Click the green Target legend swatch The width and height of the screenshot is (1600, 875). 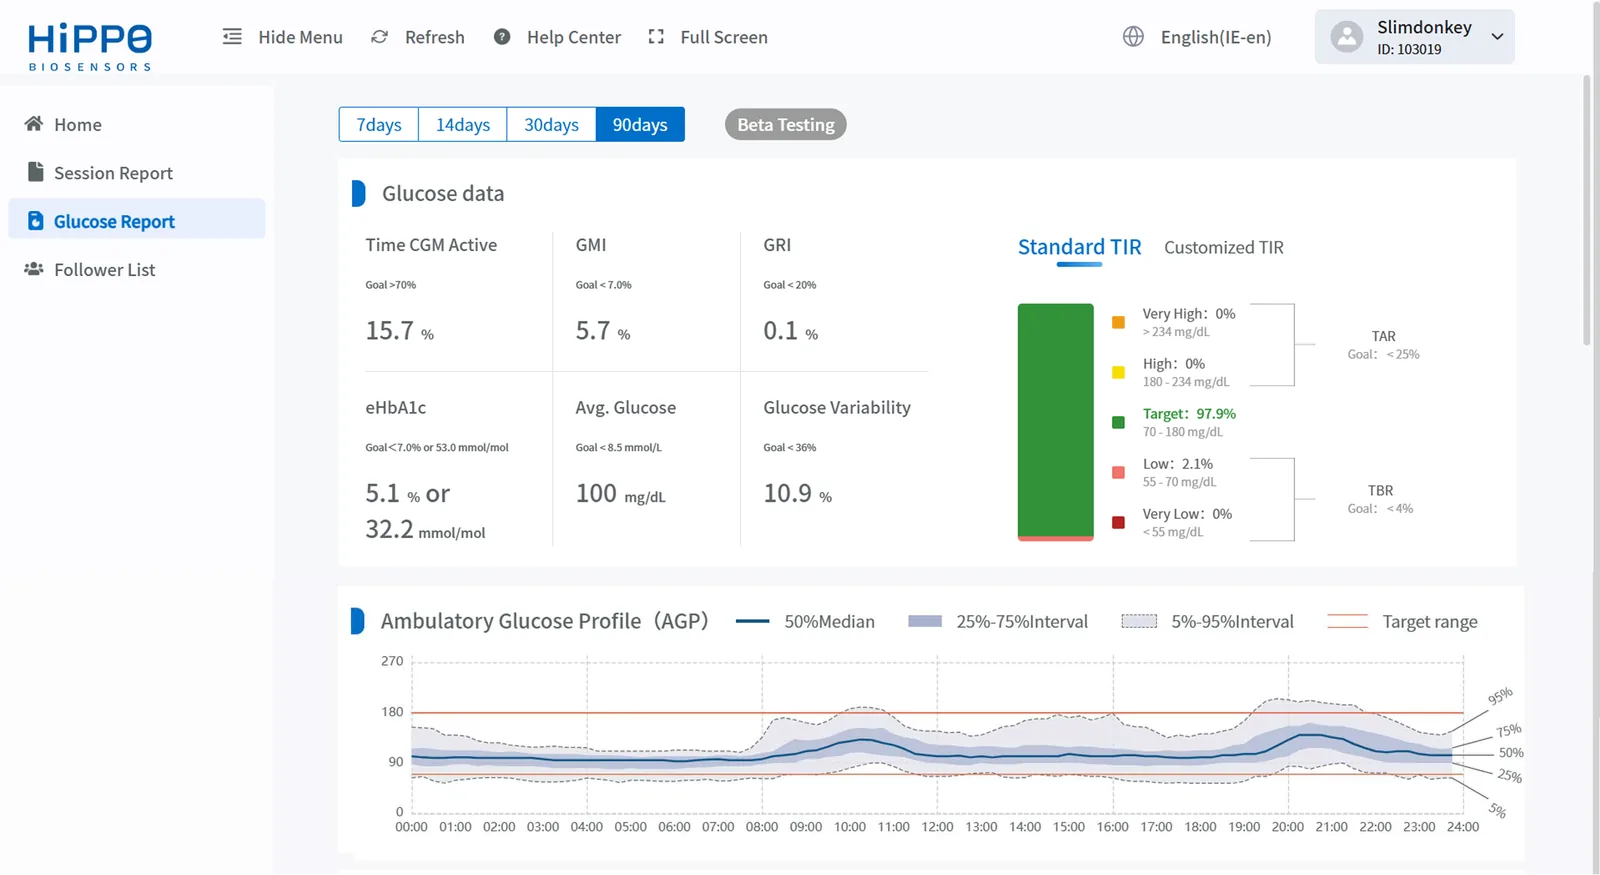tap(1118, 422)
